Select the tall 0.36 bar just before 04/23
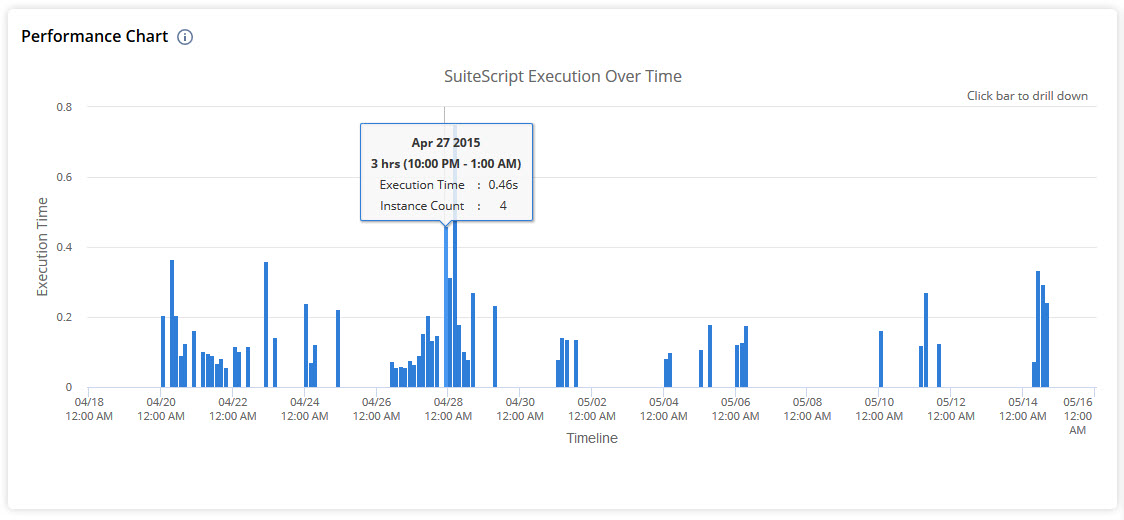Screen dimensions: 1124x520 tap(266, 324)
